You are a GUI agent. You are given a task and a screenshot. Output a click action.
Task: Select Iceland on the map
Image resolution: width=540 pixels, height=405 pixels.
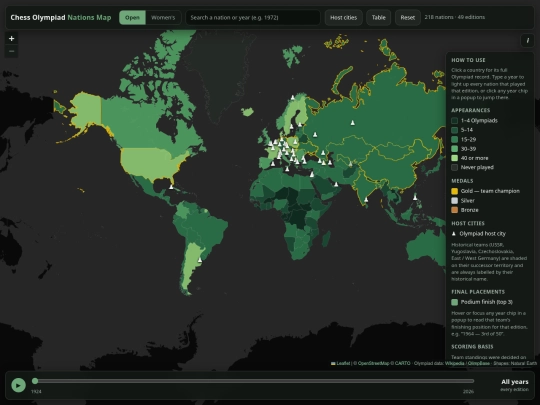click(247, 112)
